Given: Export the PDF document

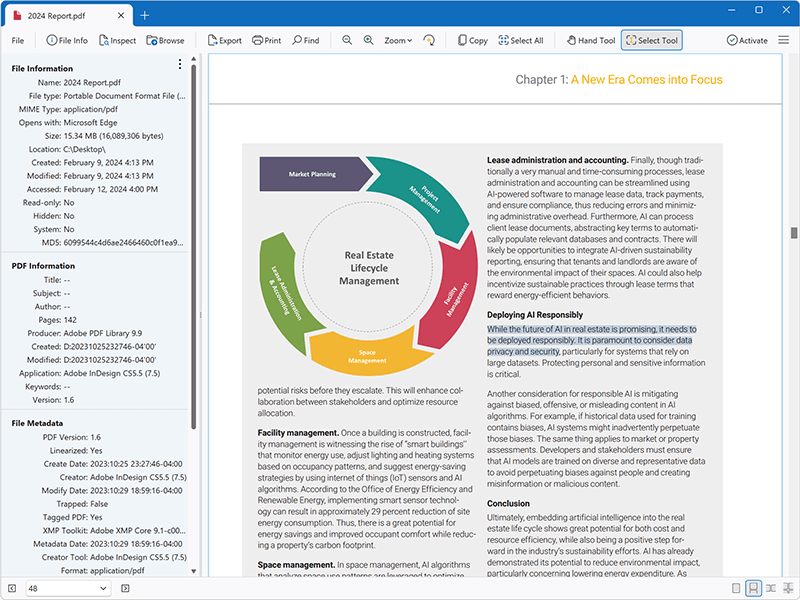Looking at the screenshot, I should [x=224, y=41].
